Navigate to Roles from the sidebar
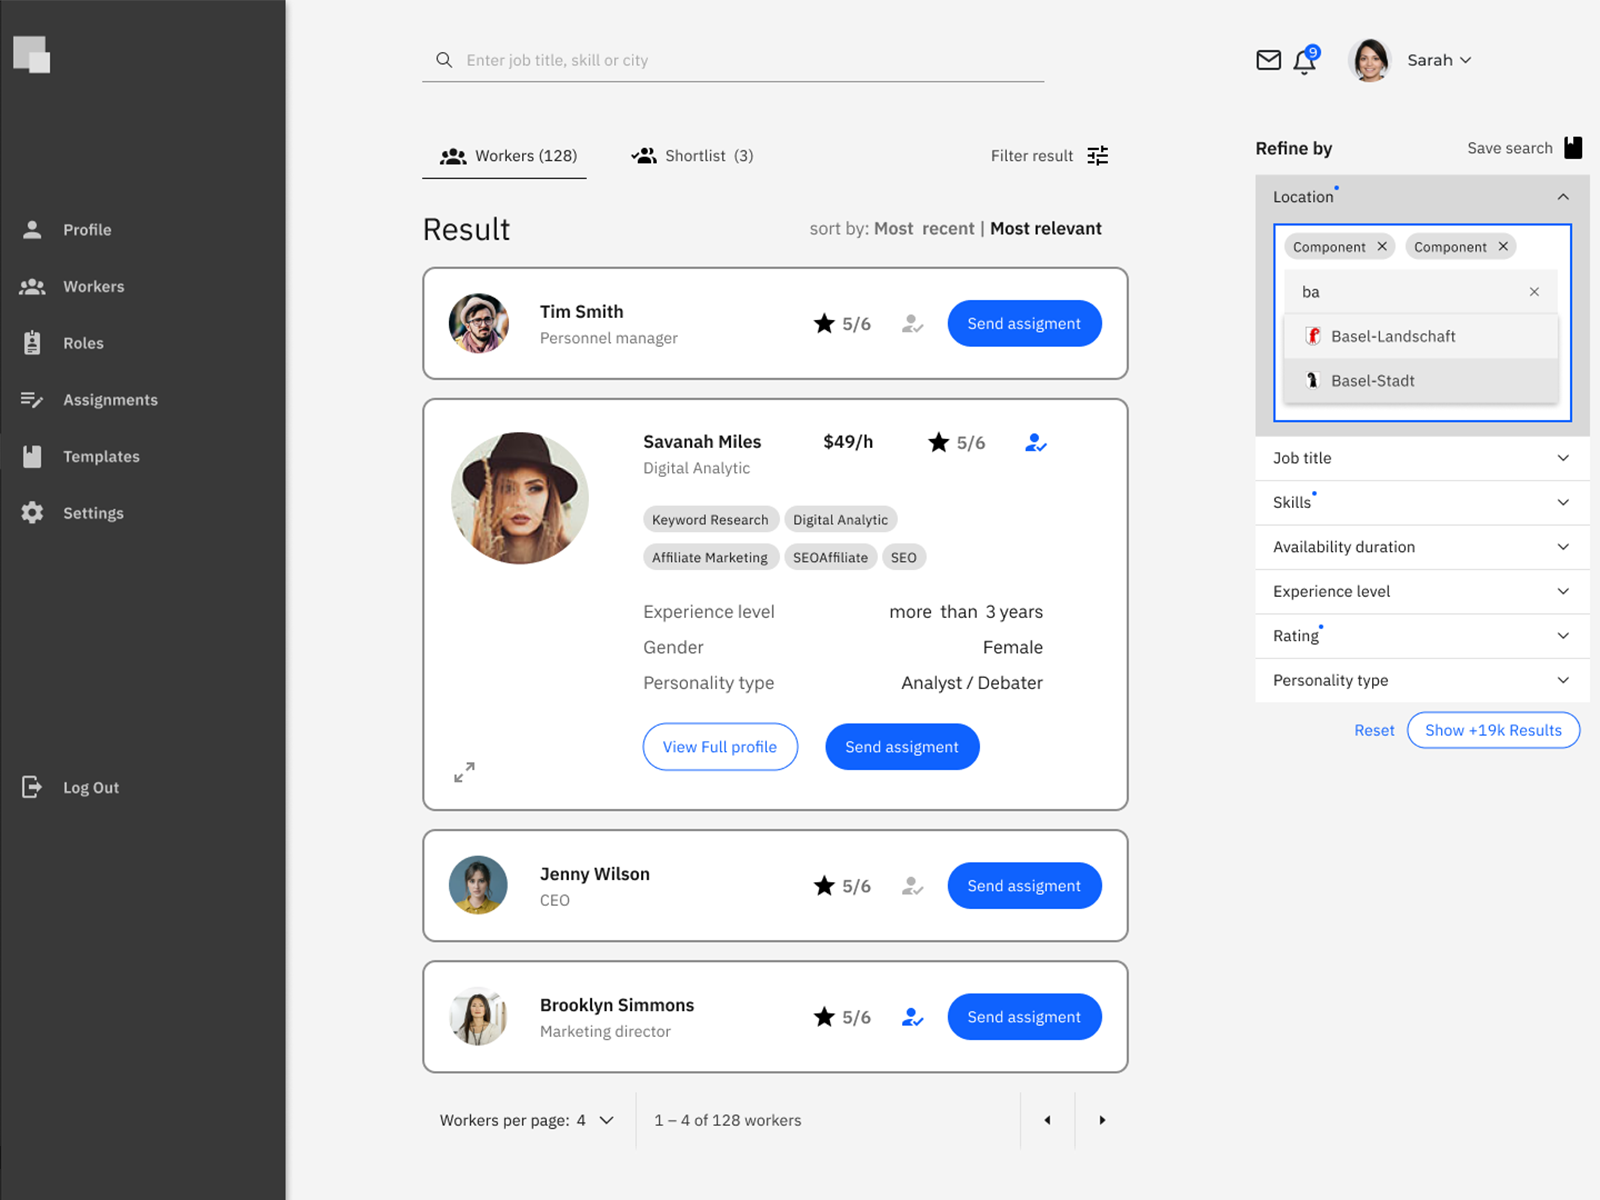This screenshot has height=1200, width=1600. click(x=83, y=343)
